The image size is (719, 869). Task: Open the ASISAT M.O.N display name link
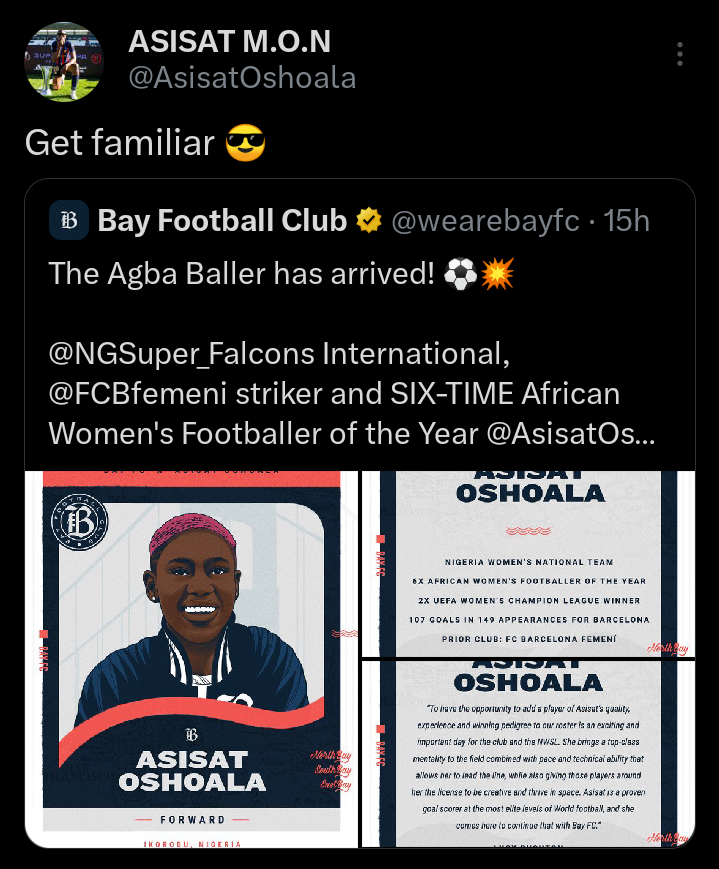pos(229,42)
